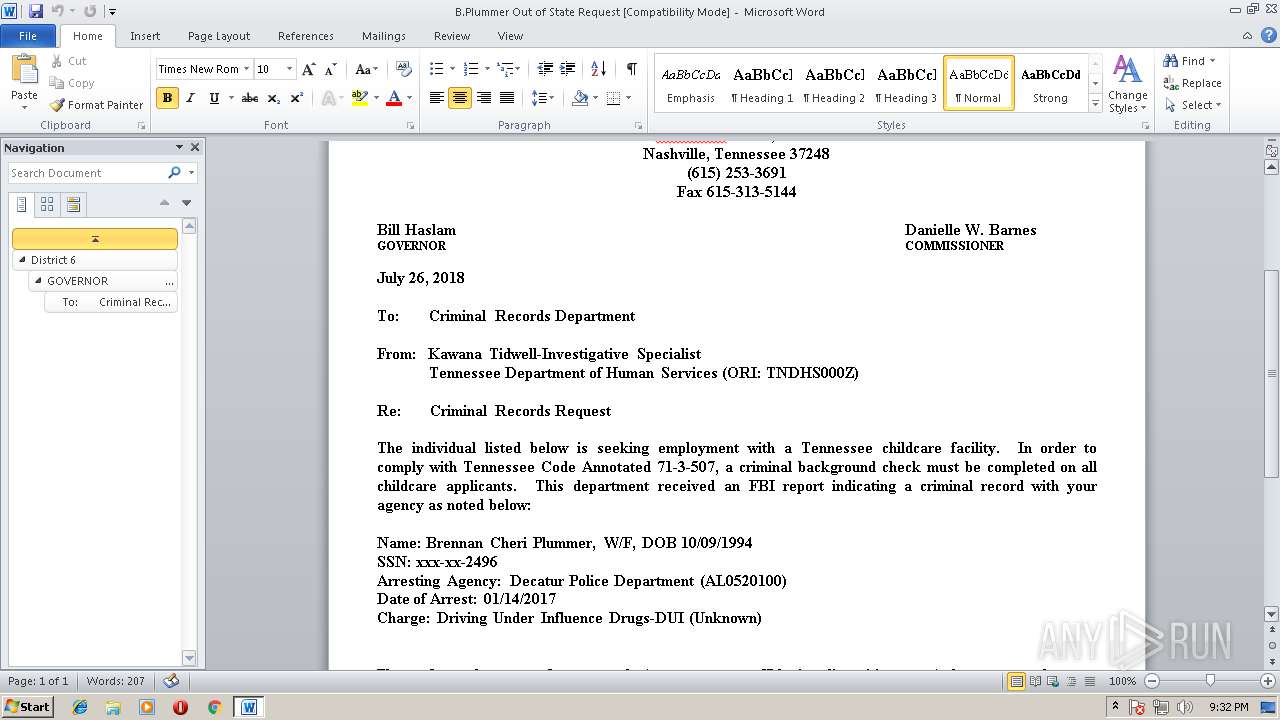This screenshot has width=1280, height=720.
Task: Click the Zoom In plus button
Action: 1267,681
